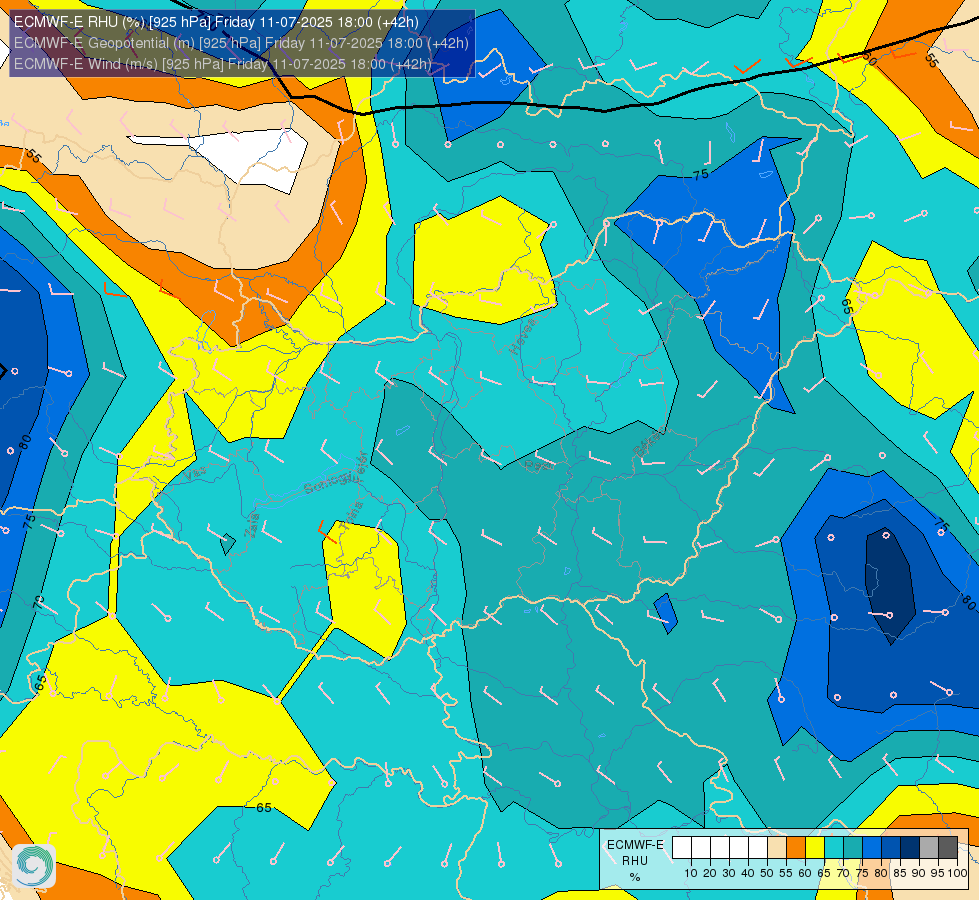Pick the beige 50–55 legend swatch
This screenshot has width=979, height=900.
777,848
